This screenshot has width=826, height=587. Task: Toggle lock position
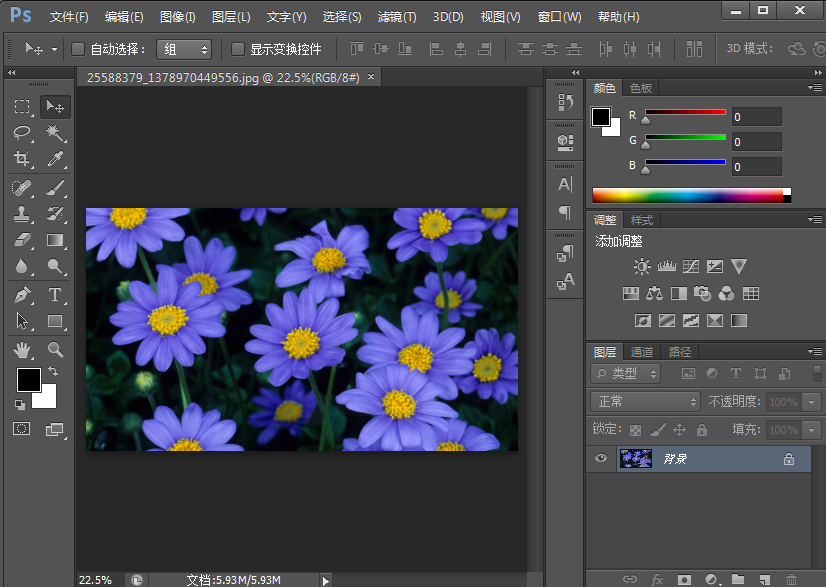coord(680,430)
